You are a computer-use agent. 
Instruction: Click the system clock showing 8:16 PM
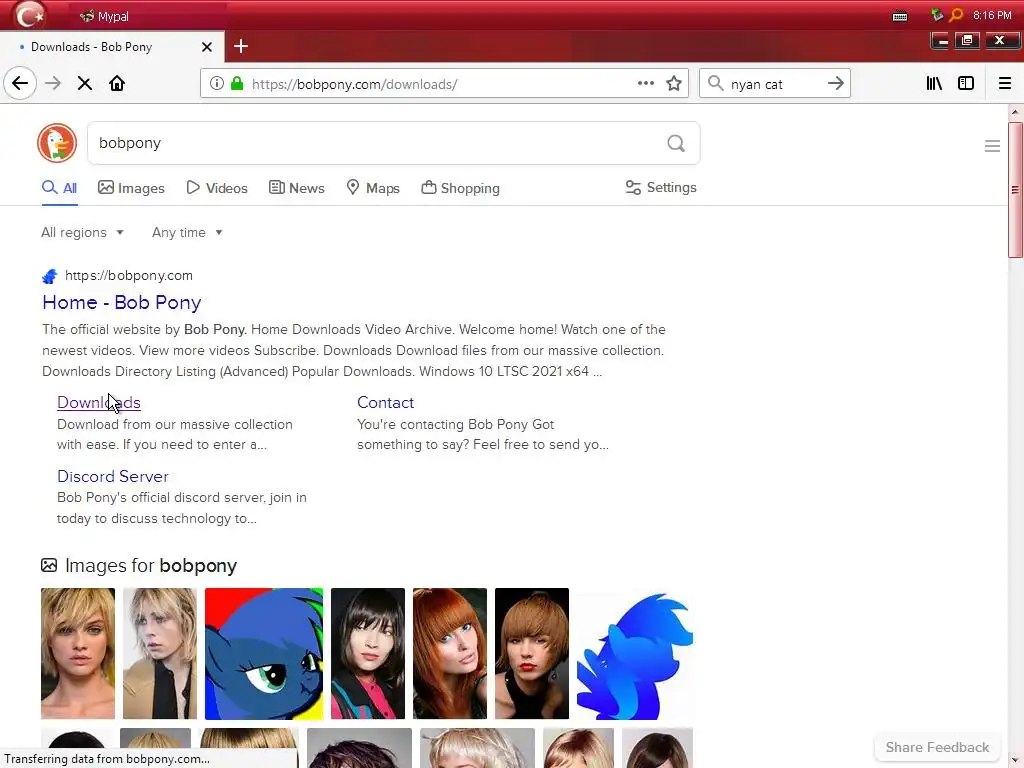pyautogui.click(x=992, y=15)
